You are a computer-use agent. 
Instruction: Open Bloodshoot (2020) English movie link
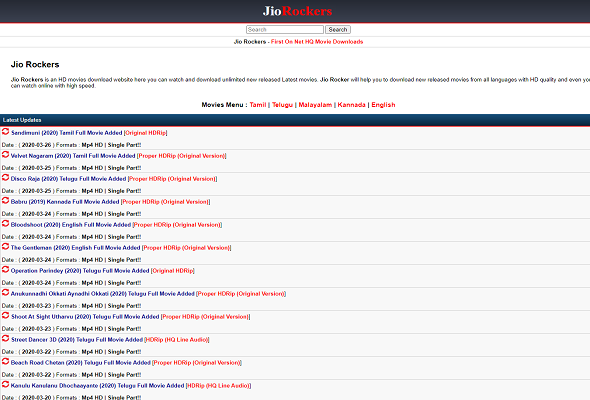(x=116, y=225)
